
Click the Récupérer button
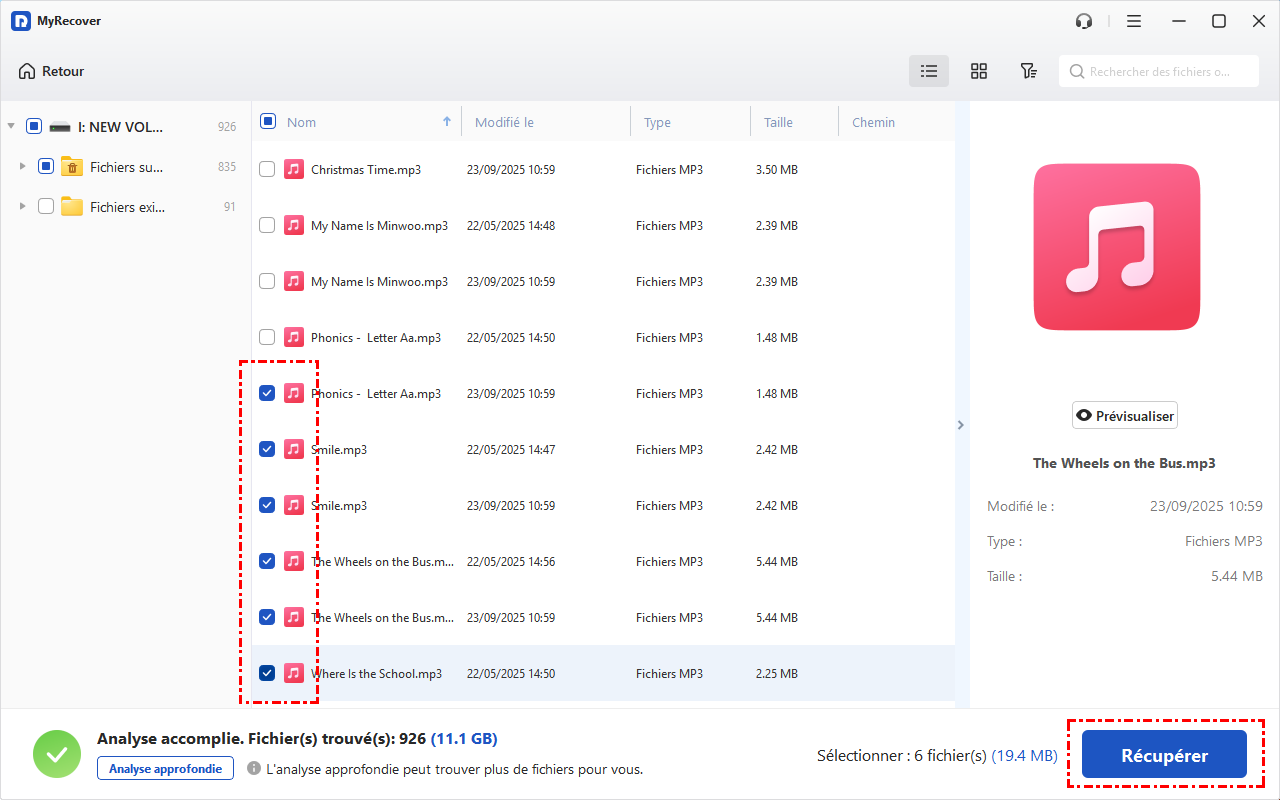tap(1164, 756)
